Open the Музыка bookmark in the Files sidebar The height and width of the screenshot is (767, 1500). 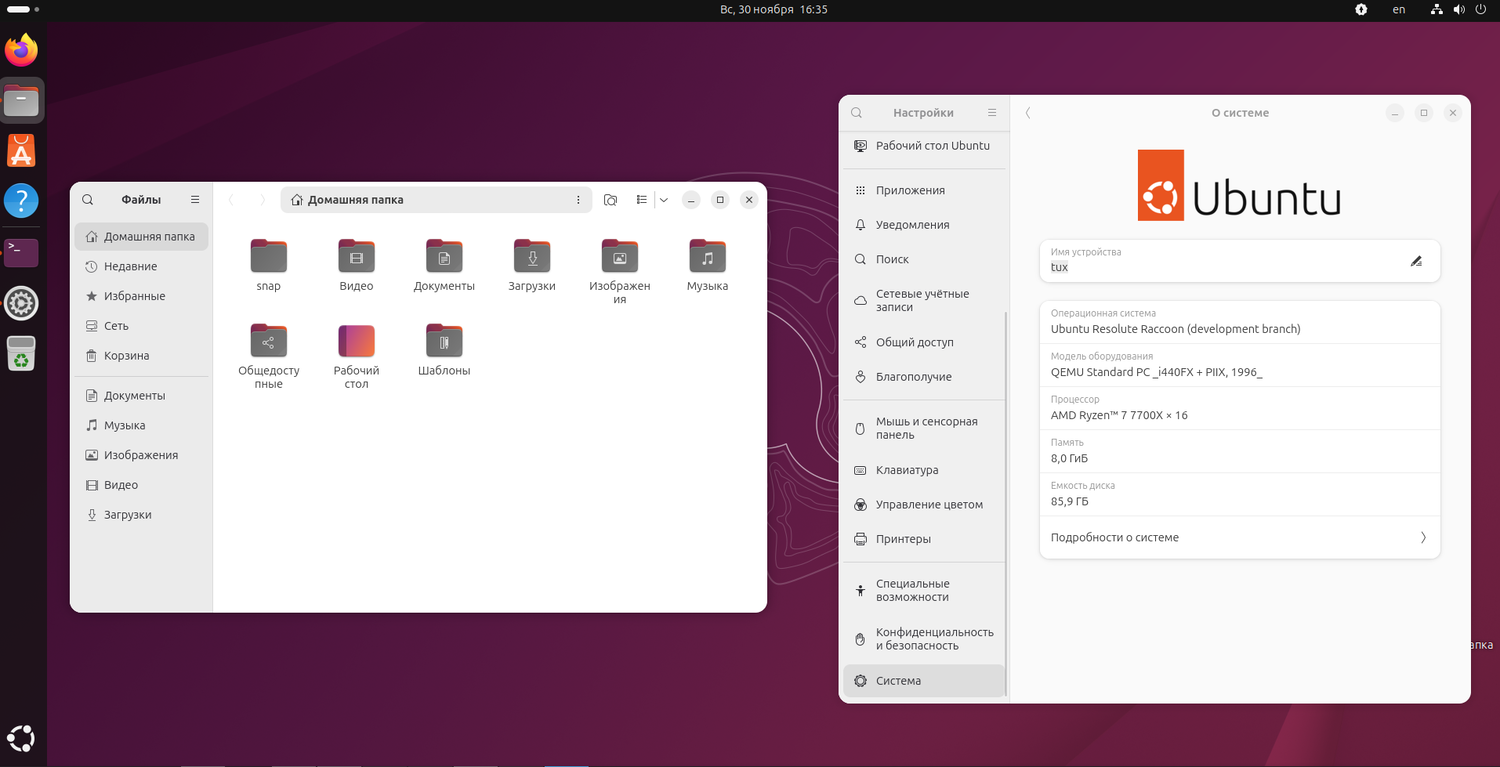click(x=141, y=425)
